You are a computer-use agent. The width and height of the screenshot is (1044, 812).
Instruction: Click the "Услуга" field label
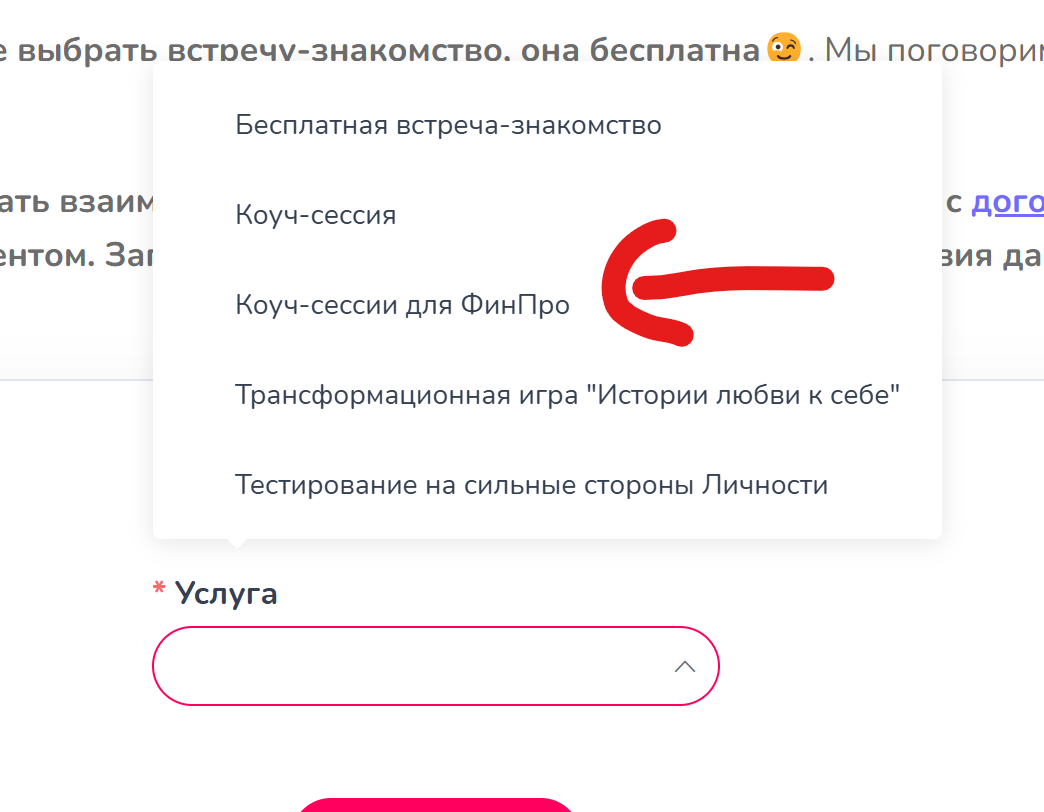pos(226,594)
